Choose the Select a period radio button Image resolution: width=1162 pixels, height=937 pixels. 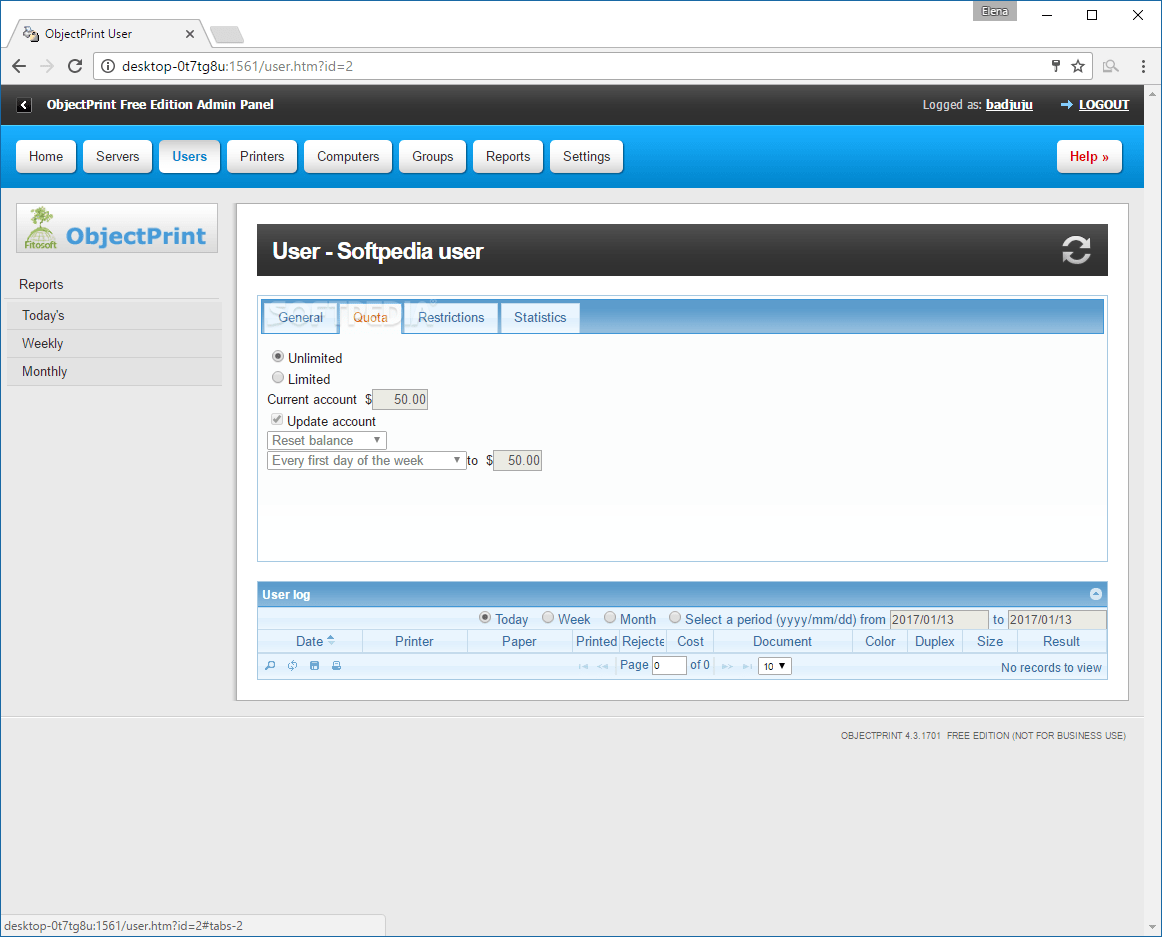click(674, 618)
